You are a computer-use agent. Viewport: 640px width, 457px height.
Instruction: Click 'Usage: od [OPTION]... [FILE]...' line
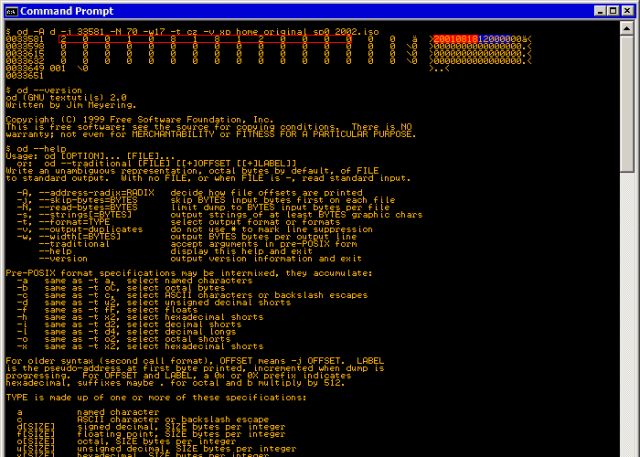coord(90,156)
